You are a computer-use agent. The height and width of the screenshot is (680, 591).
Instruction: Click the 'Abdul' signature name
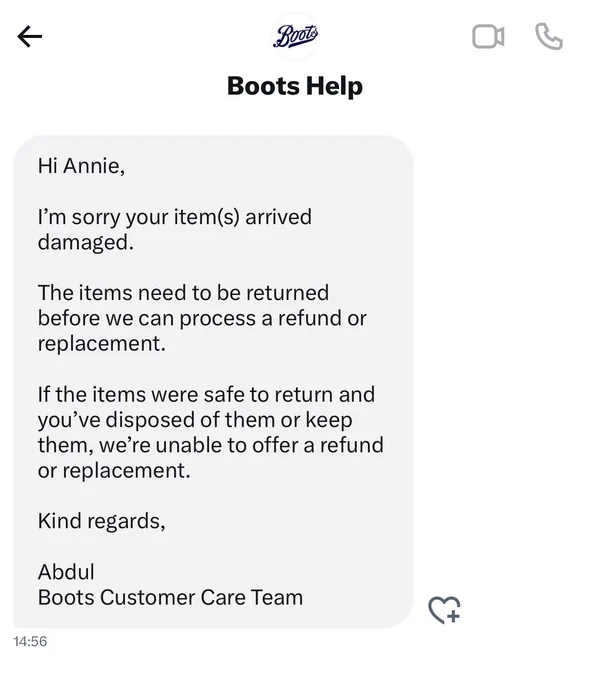66,572
